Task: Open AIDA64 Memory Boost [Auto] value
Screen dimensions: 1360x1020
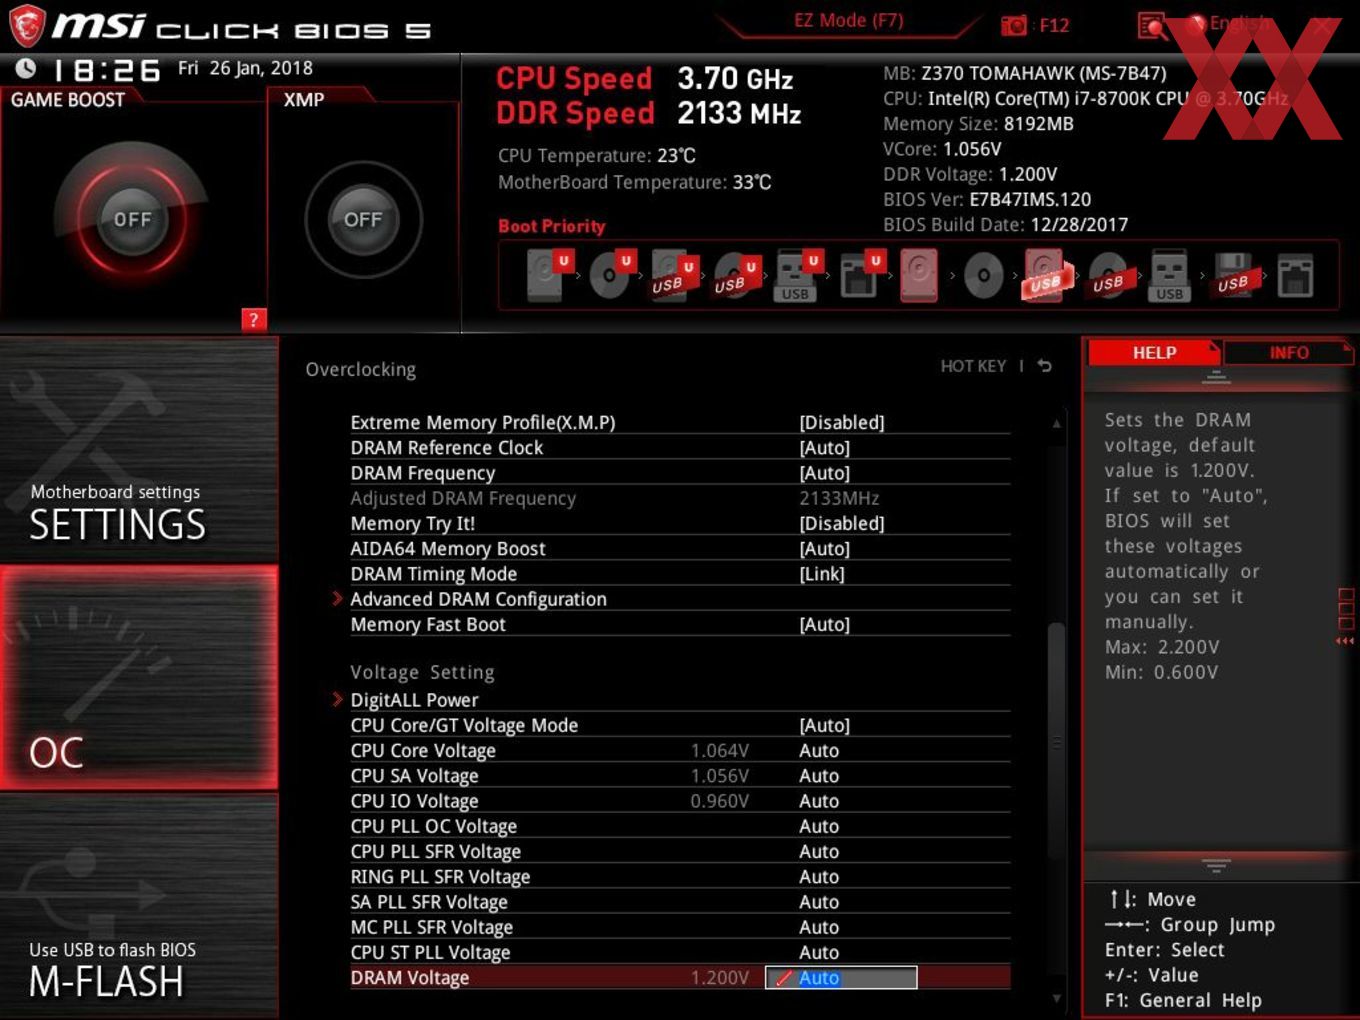Action: [825, 549]
